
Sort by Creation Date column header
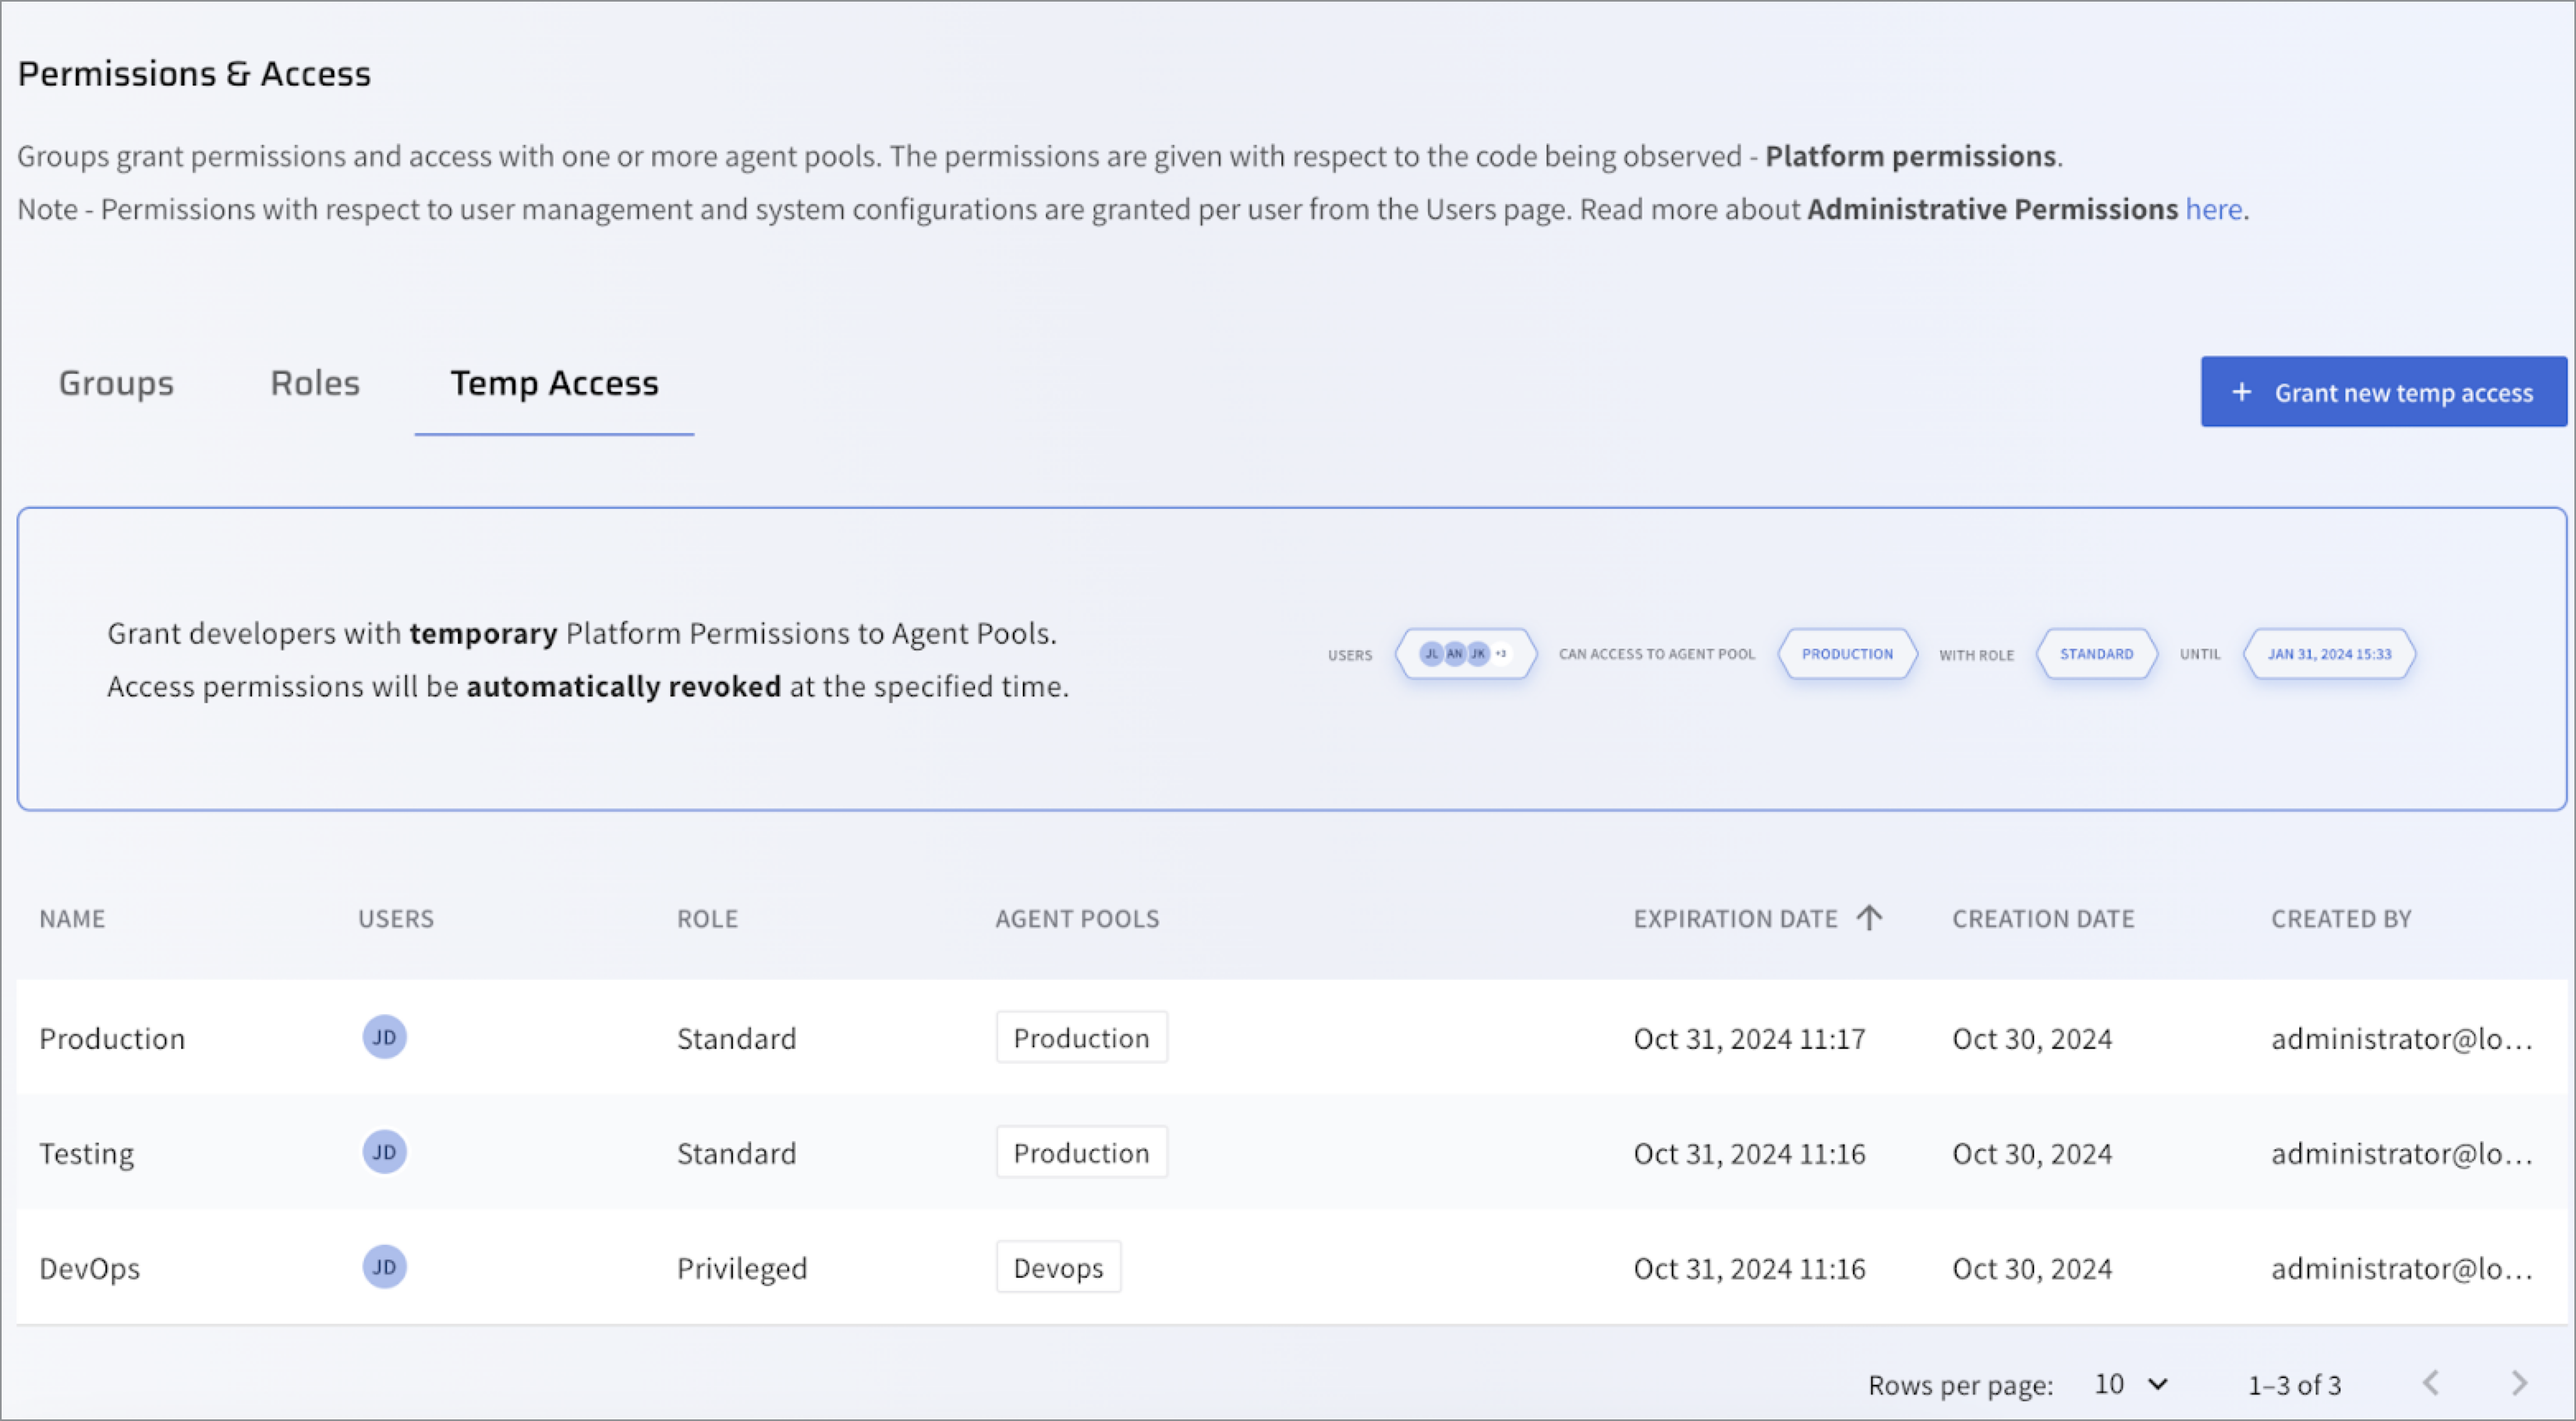point(2043,919)
